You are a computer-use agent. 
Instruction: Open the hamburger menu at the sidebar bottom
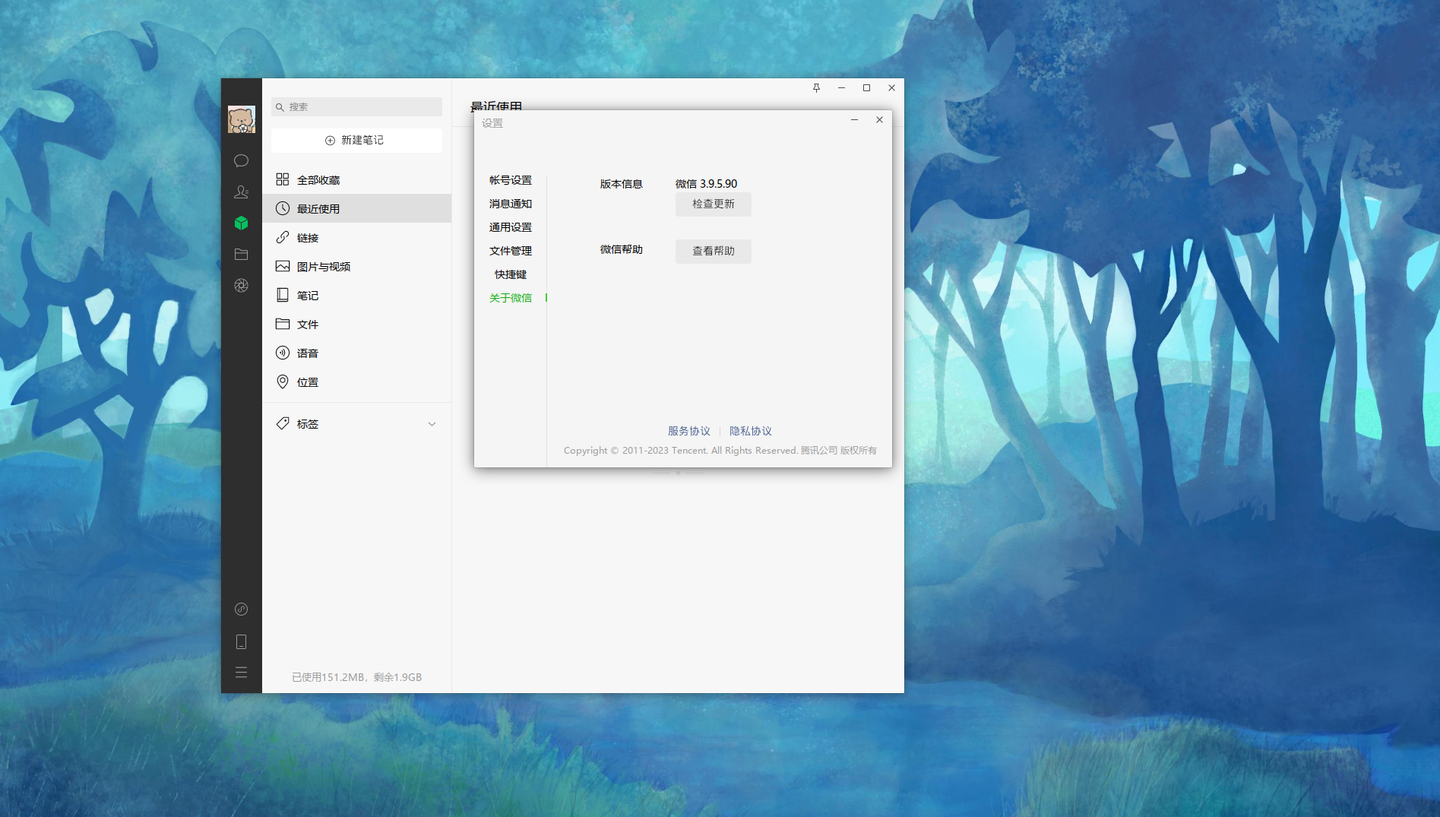pyautogui.click(x=240, y=671)
